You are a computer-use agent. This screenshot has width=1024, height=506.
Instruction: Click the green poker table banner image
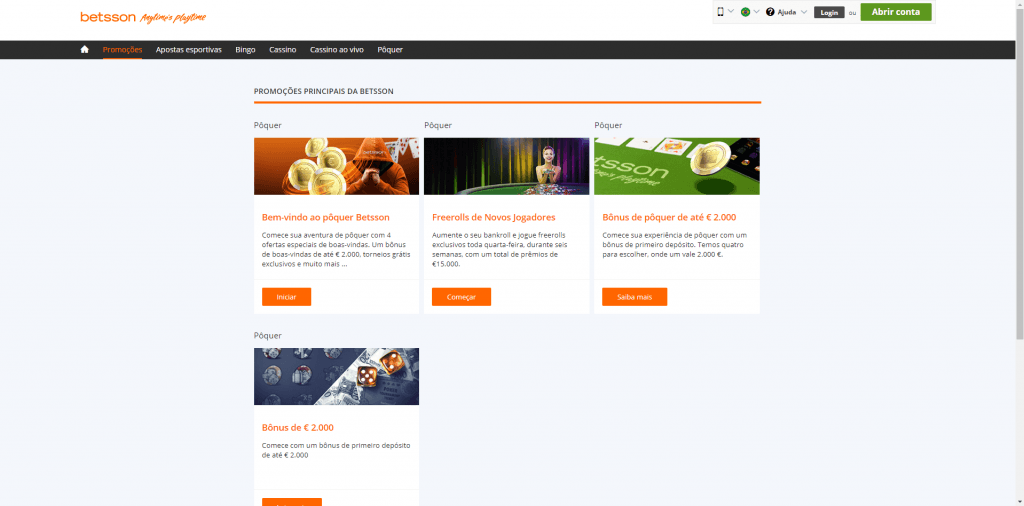coord(677,166)
